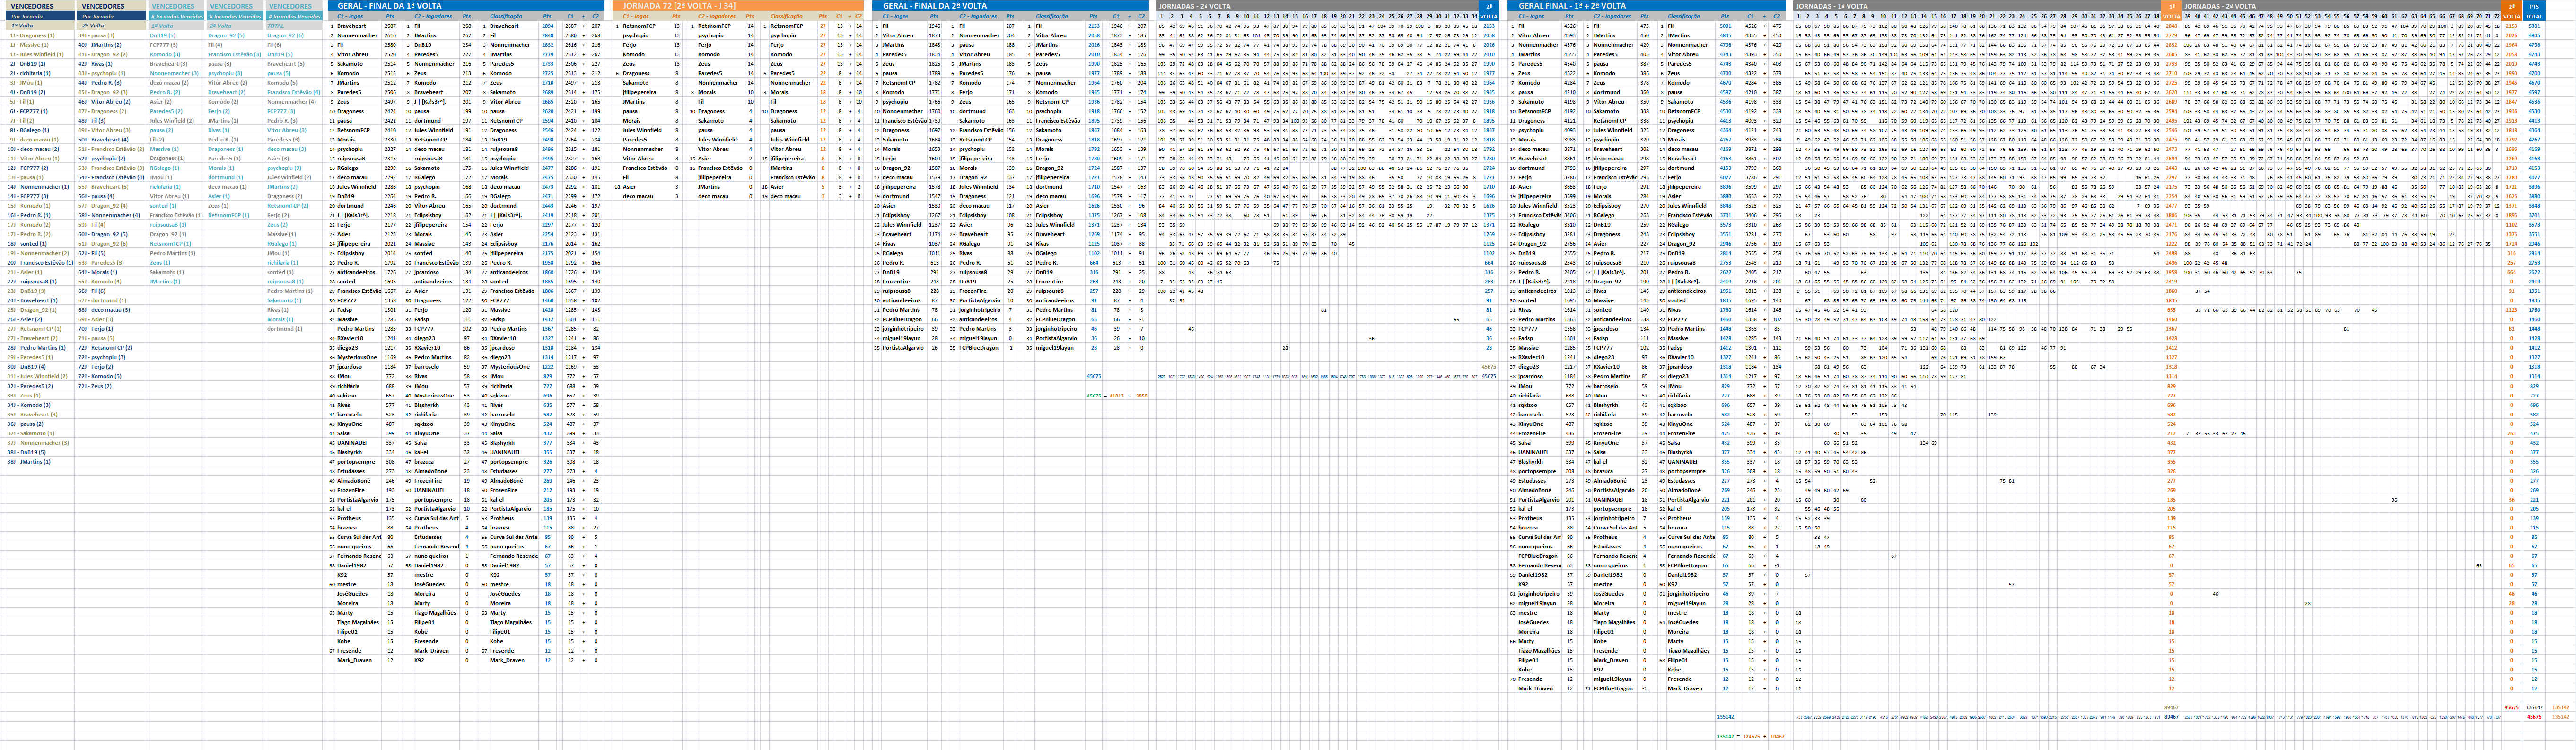
Task: Click the cell '1J - Dragoness (1)'
Action: (40, 35)
